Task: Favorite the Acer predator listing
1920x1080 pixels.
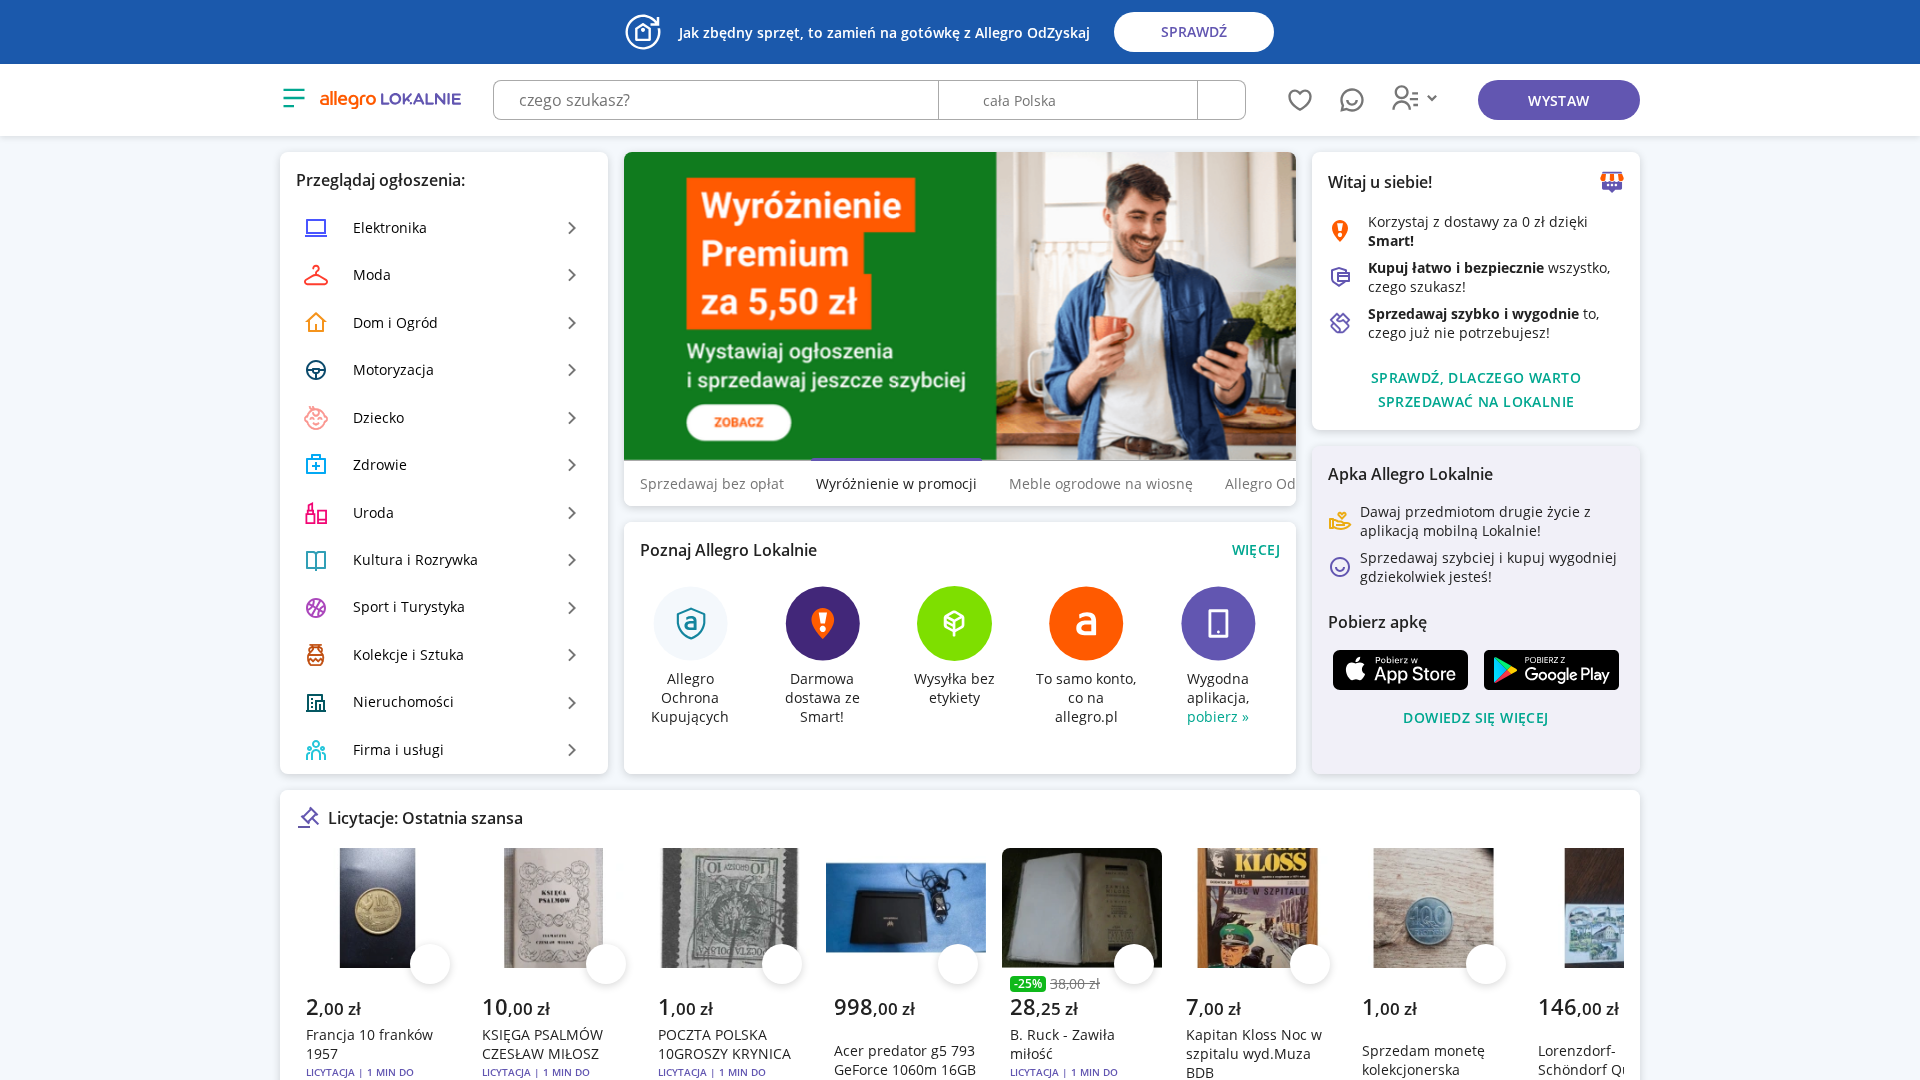Action: (x=958, y=964)
